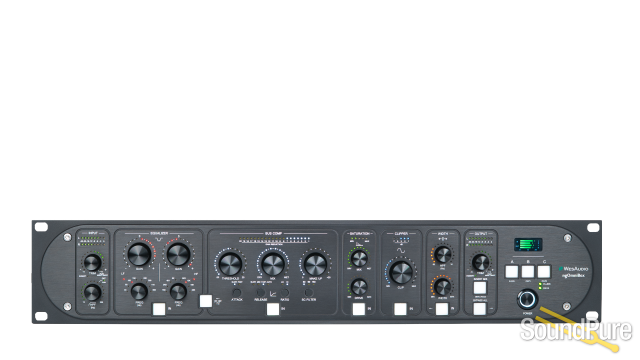Click the Output TRIM knob
The height and width of the screenshot is (360, 640).
tap(480, 262)
